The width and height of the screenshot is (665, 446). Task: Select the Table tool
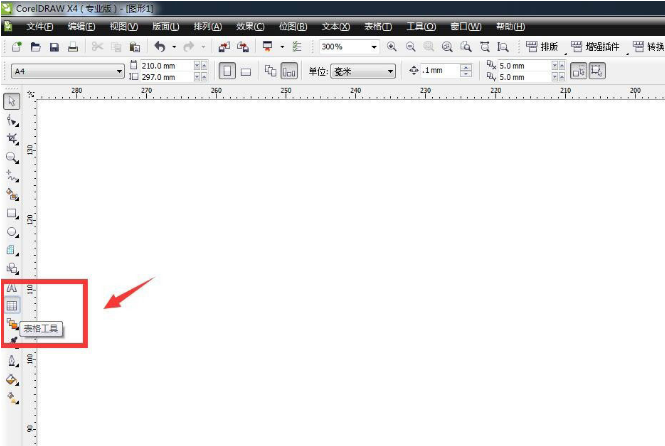coord(12,305)
